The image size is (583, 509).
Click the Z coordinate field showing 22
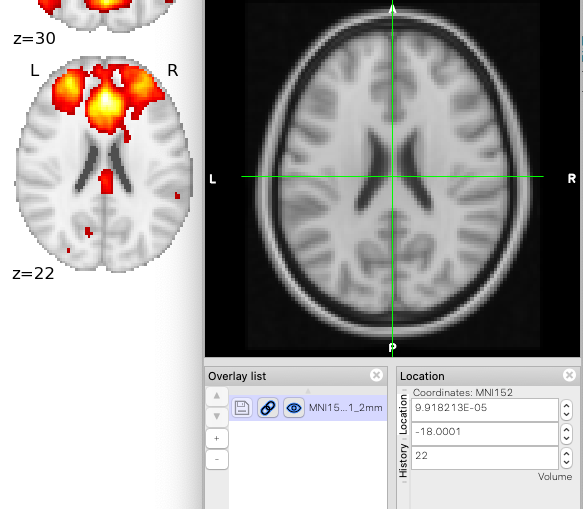[485, 458]
